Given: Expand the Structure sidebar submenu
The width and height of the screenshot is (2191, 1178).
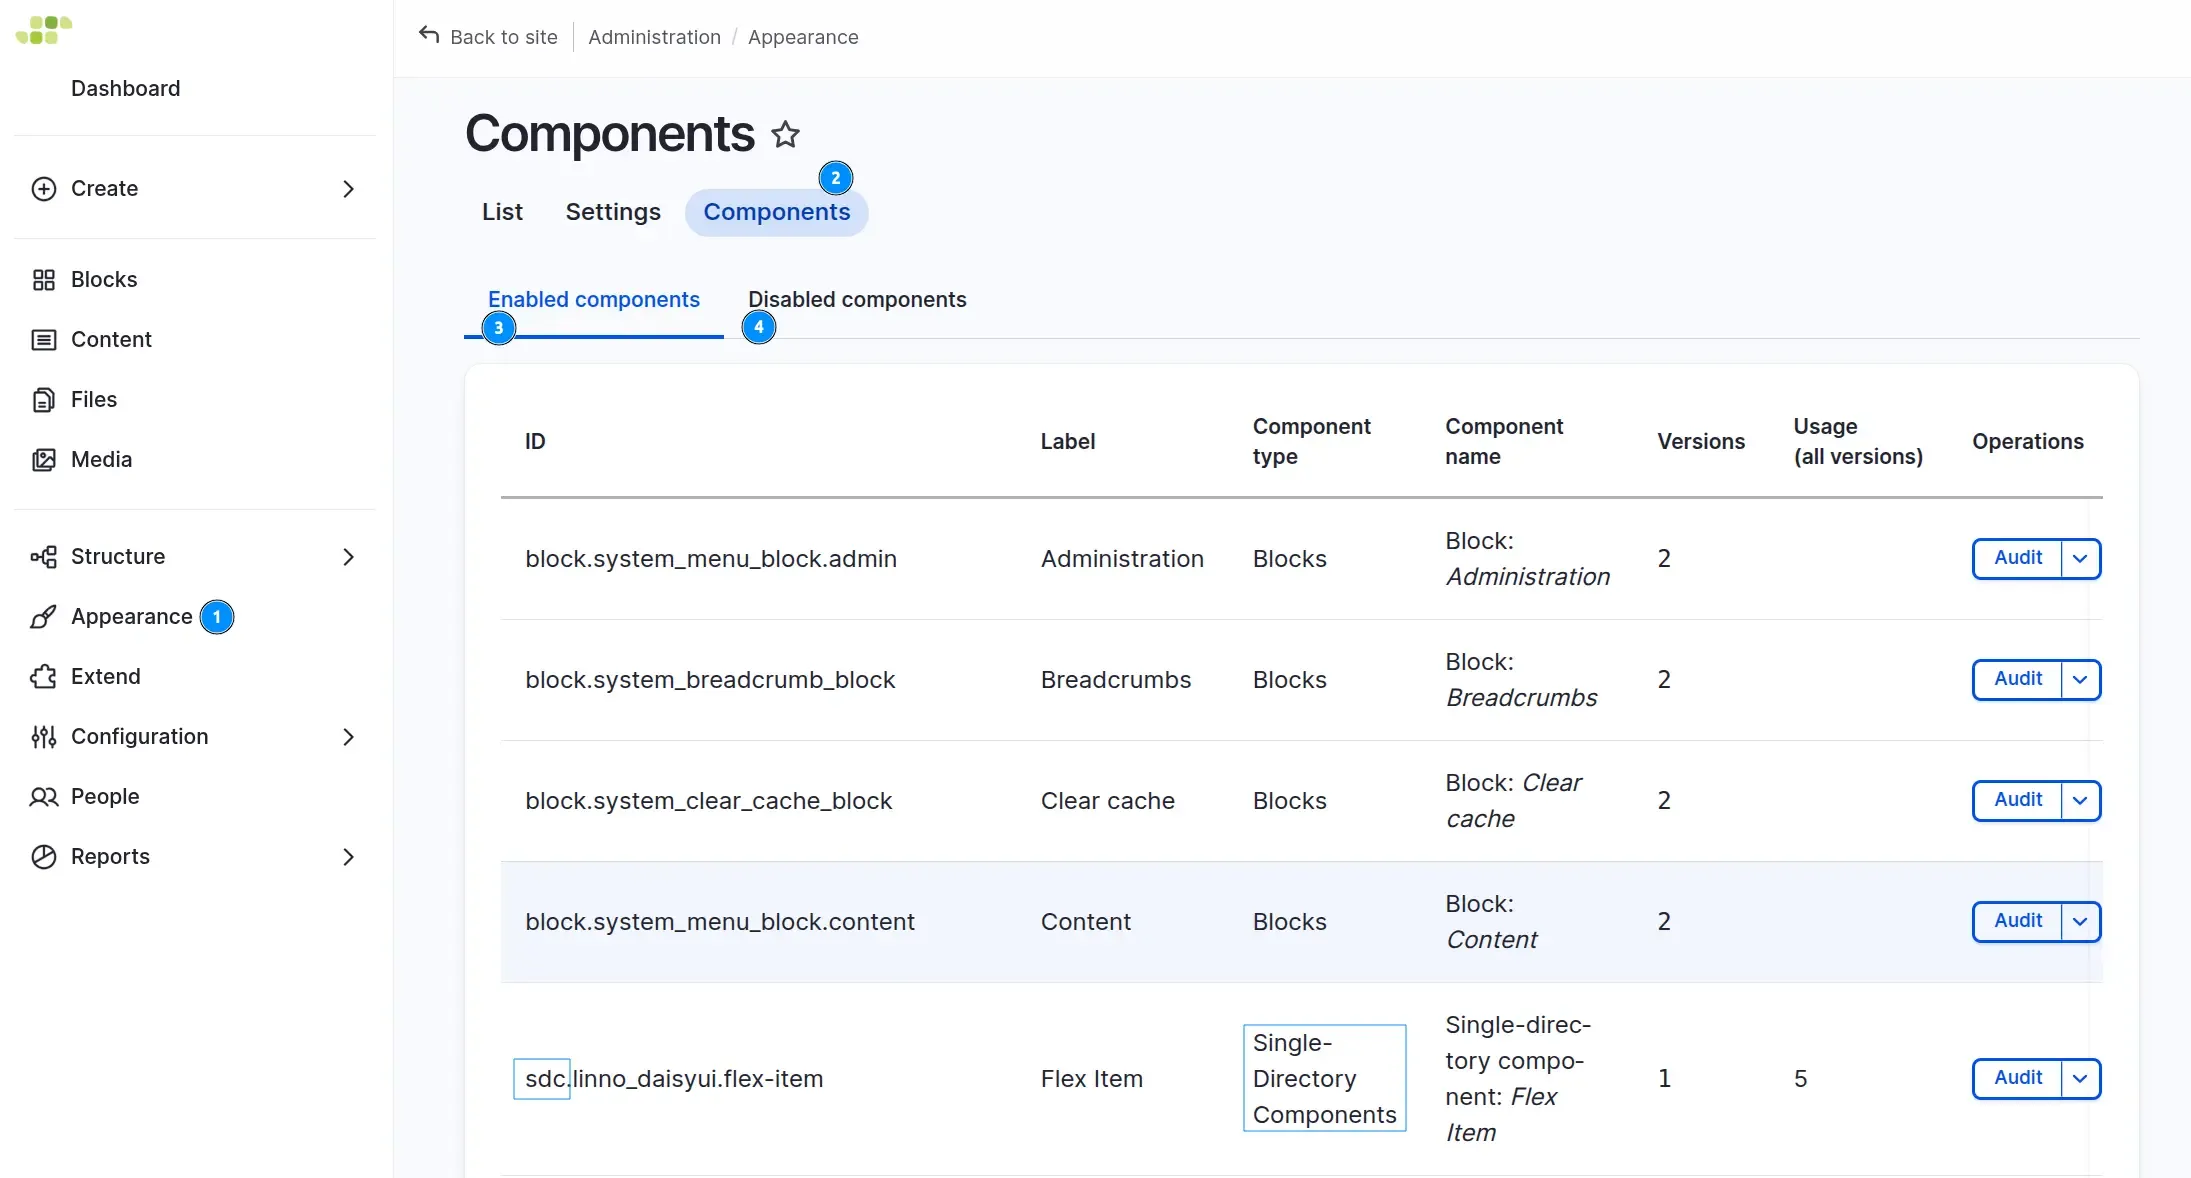Looking at the screenshot, I should click(348, 557).
